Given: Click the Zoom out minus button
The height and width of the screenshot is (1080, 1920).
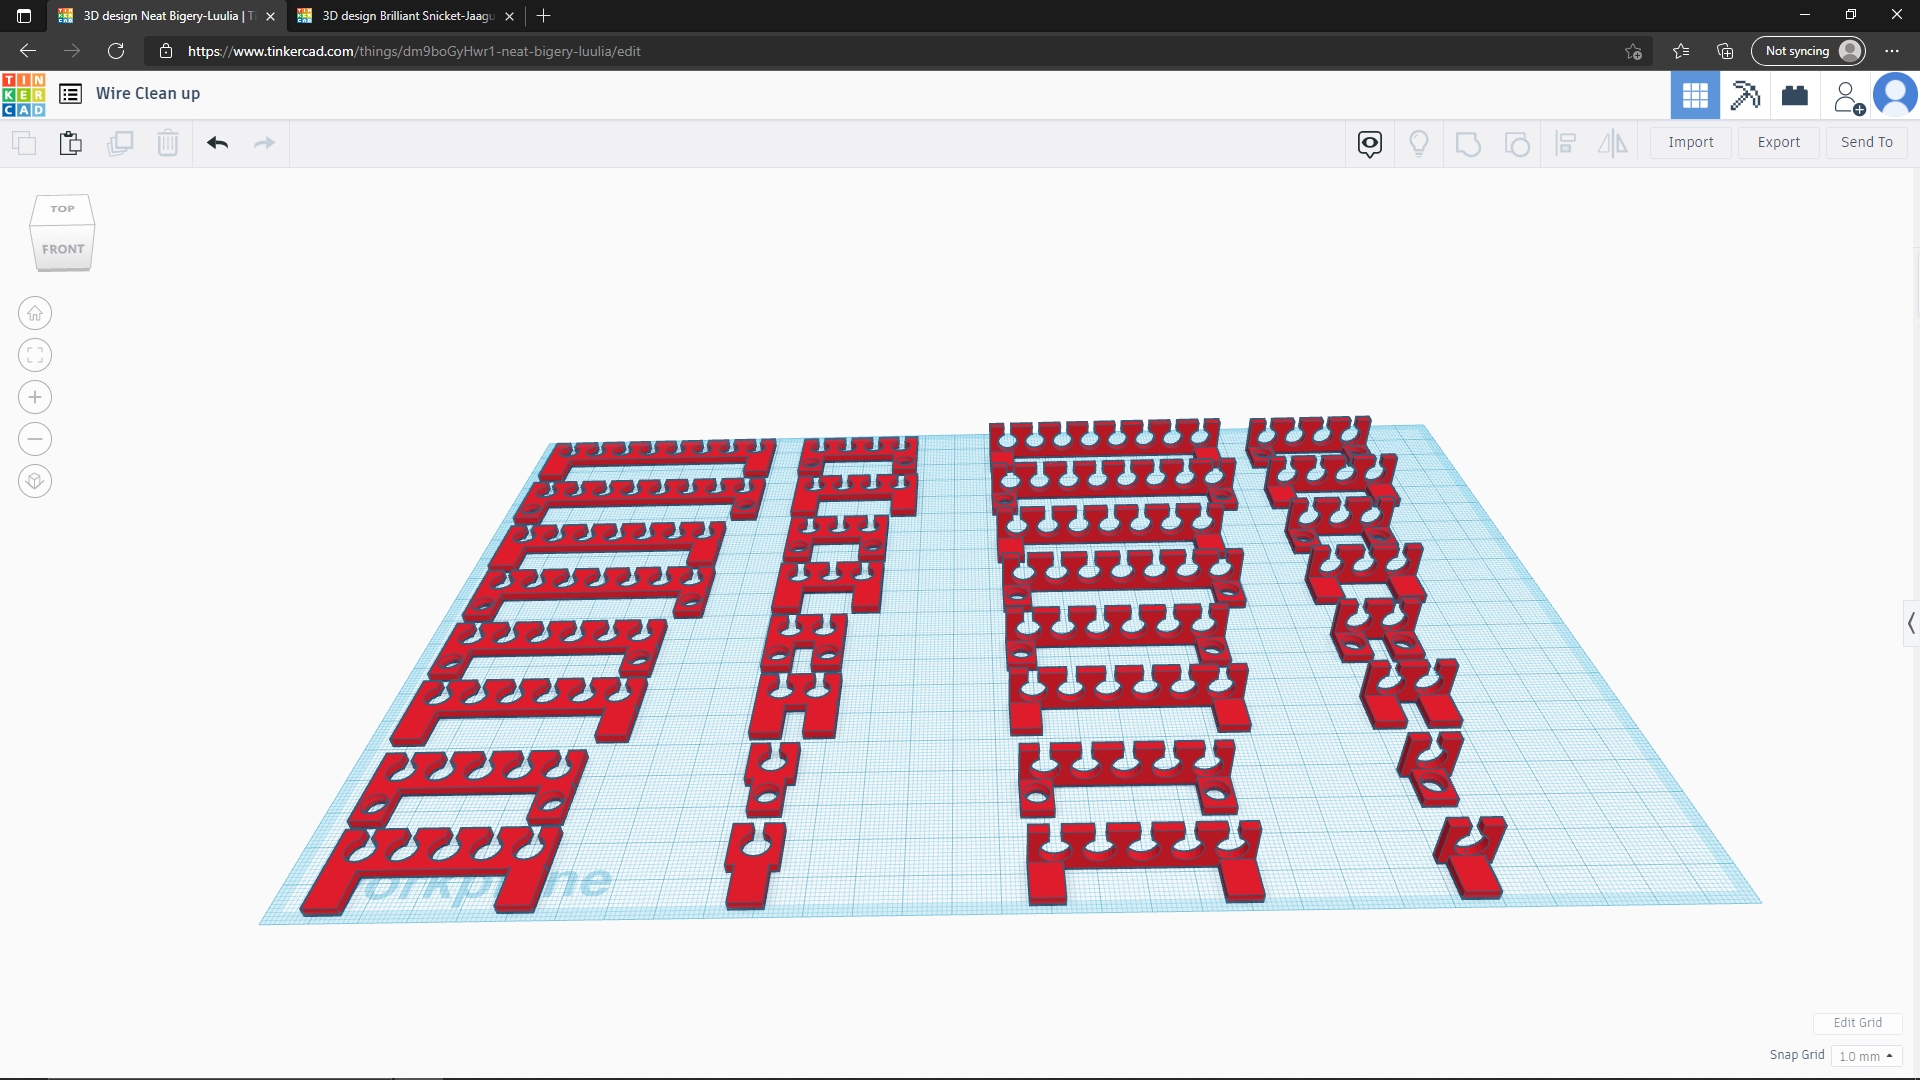Looking at the screenshot, I should [x=35, y=439].
